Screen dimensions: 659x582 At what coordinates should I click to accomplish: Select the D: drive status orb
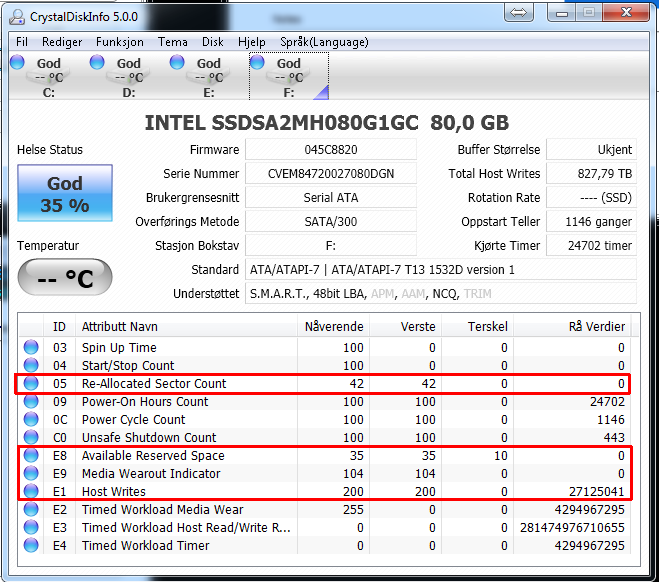[x=97, y=62]
